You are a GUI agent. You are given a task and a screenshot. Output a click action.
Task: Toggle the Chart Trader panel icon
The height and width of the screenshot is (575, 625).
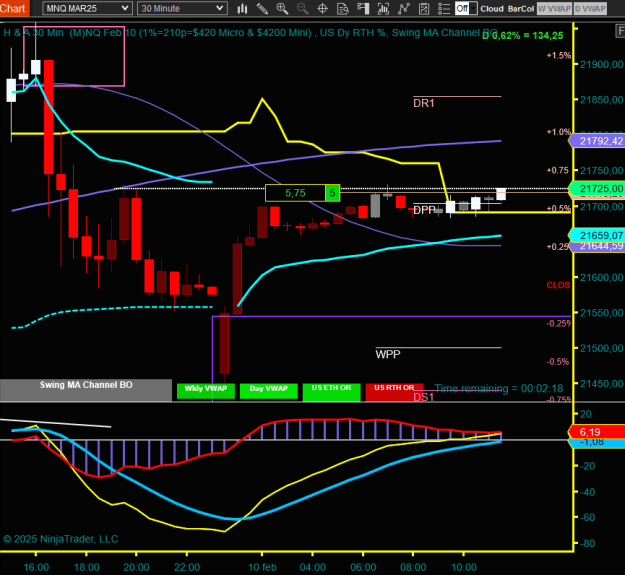click(363, 8)
